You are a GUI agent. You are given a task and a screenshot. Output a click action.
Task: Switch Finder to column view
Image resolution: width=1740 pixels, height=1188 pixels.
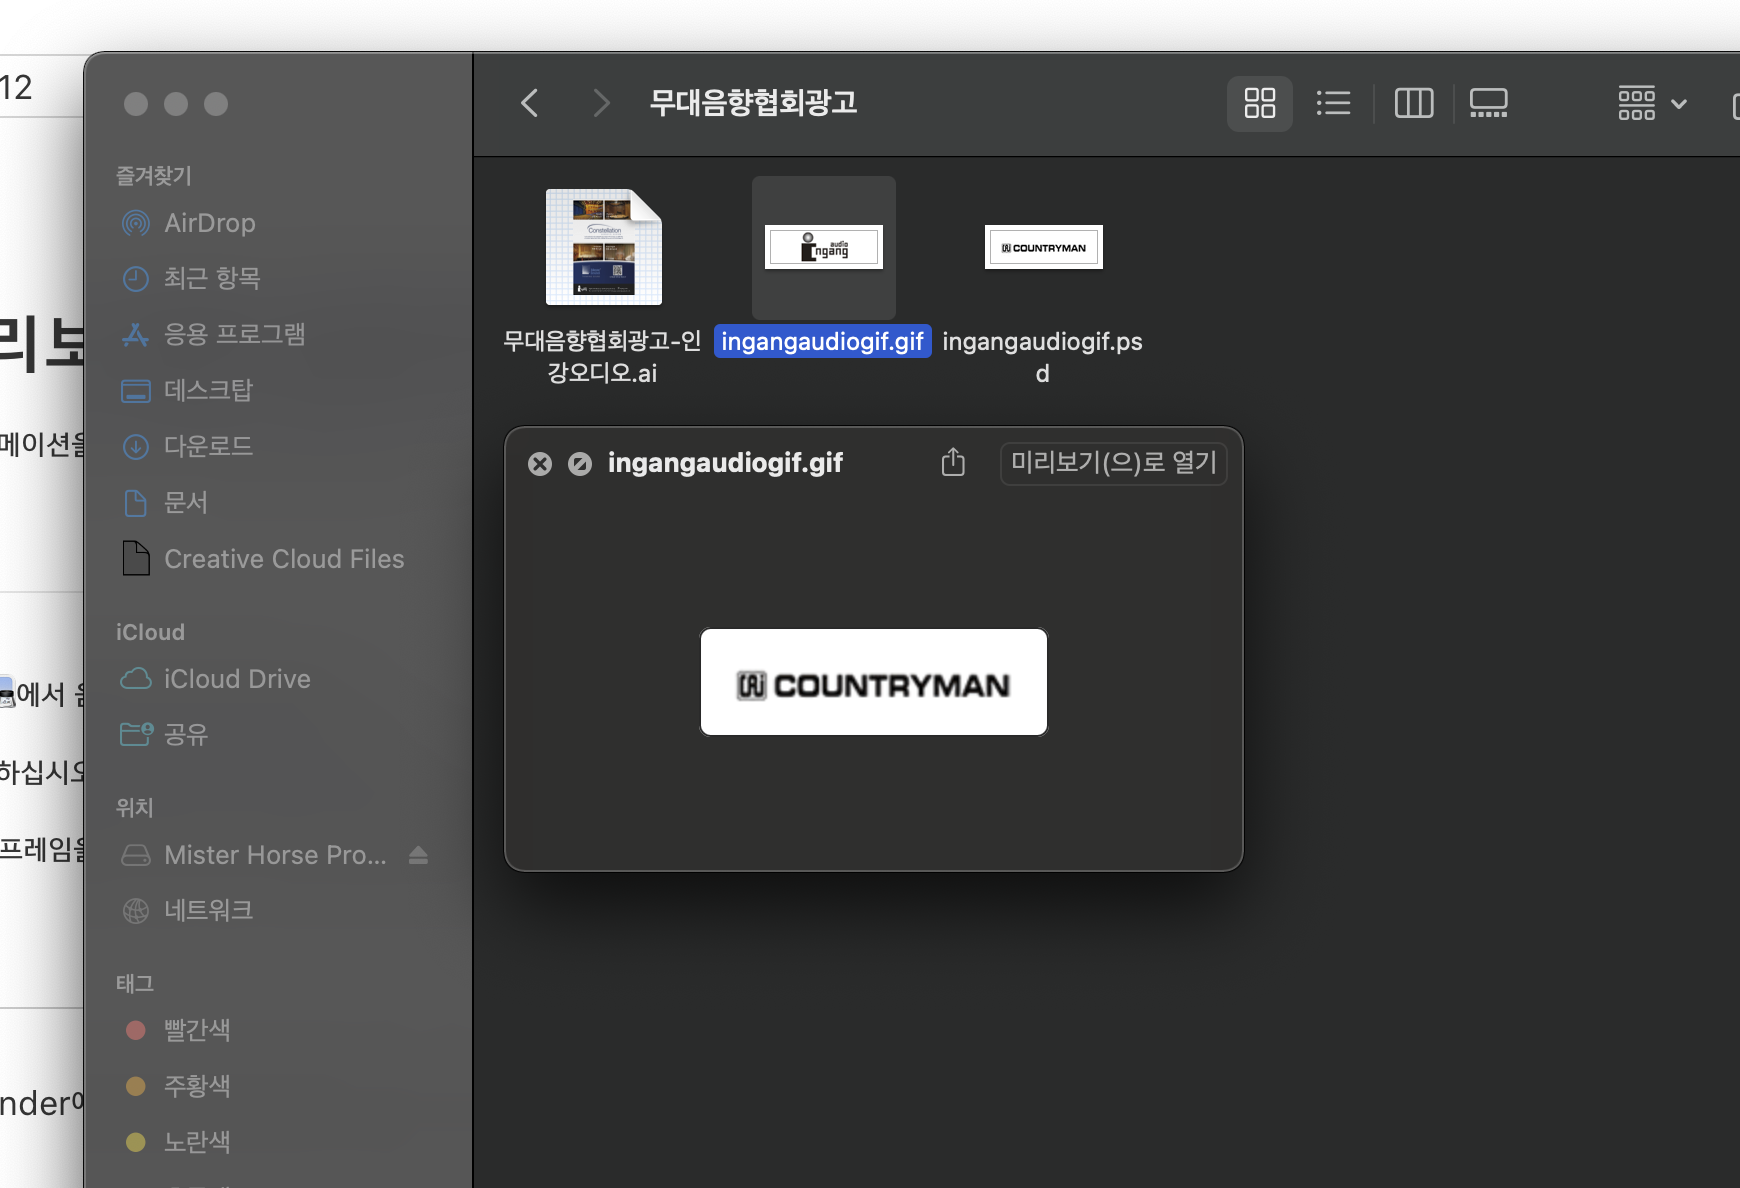click(1413, 103)
